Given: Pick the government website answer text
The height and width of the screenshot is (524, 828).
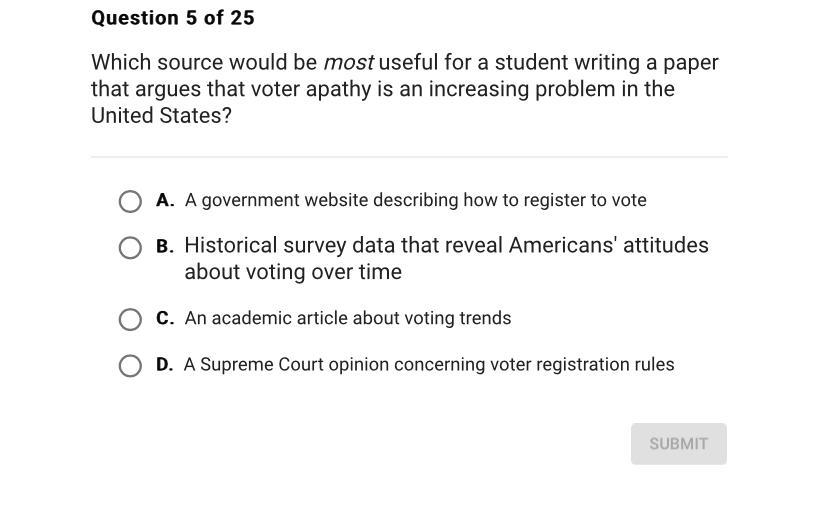Looking at the screenshot, I should coord(415,201).
